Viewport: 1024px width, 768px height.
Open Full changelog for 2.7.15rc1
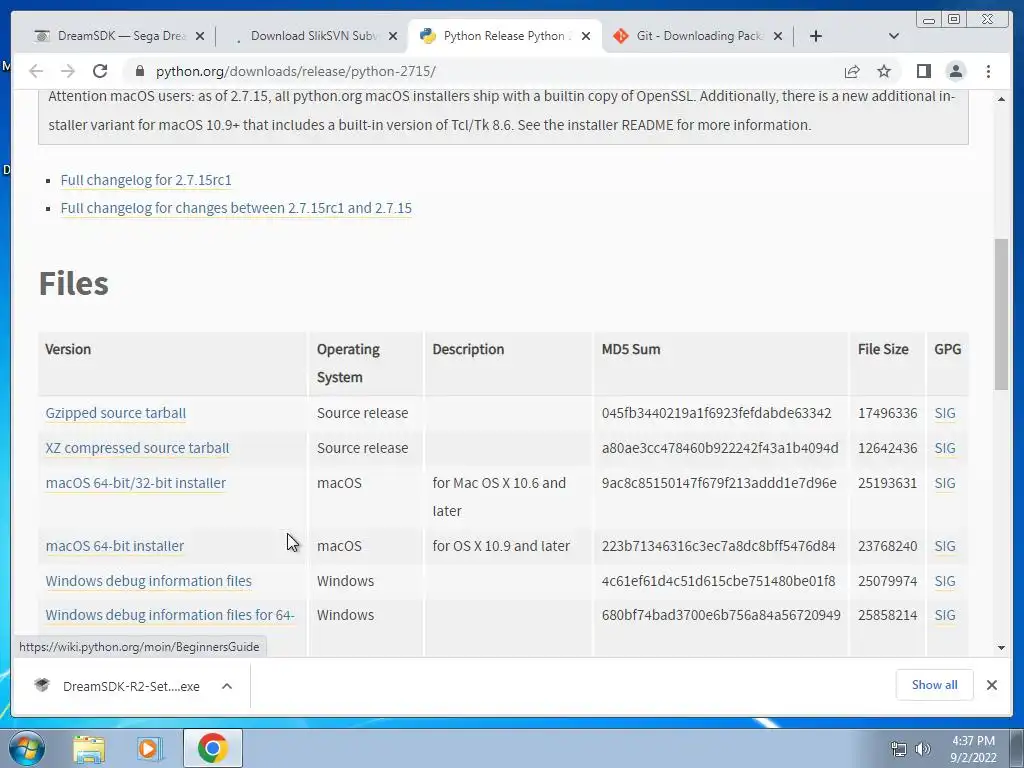(x=146, y=180)
